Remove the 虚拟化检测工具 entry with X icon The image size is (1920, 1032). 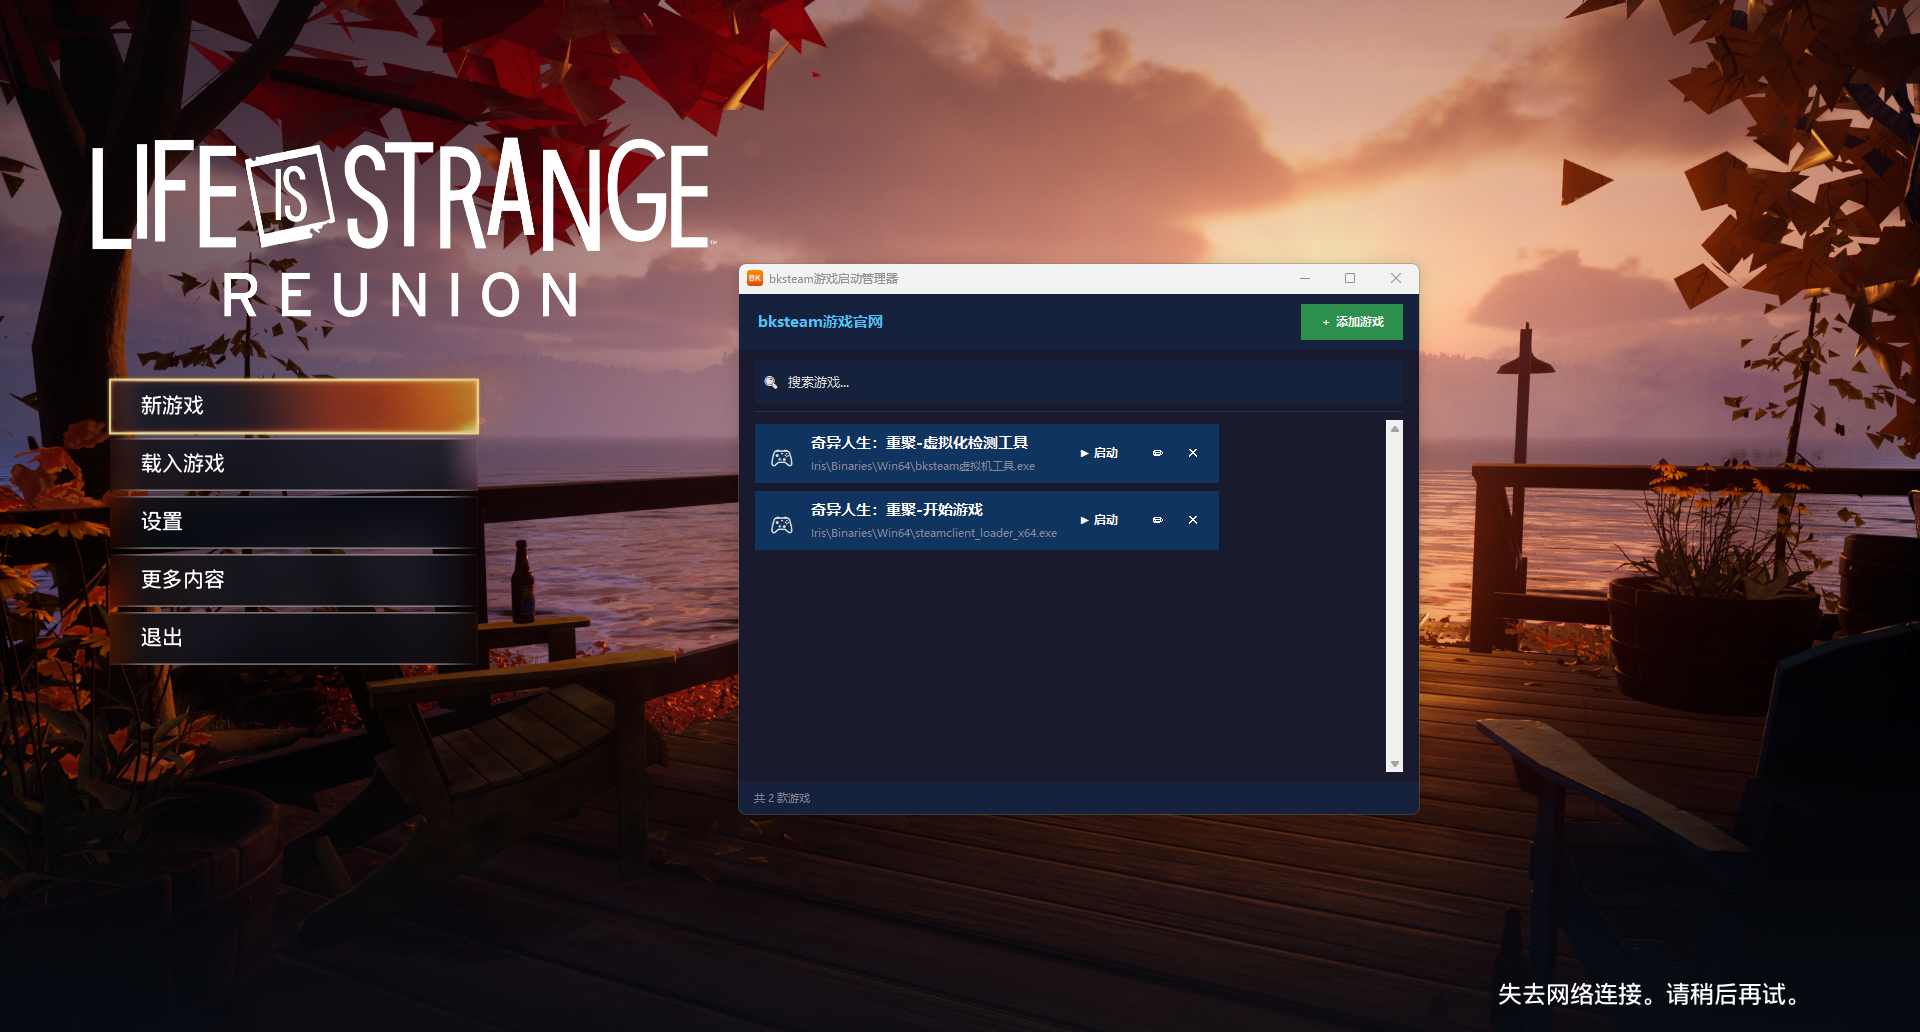pos(1193,453)
